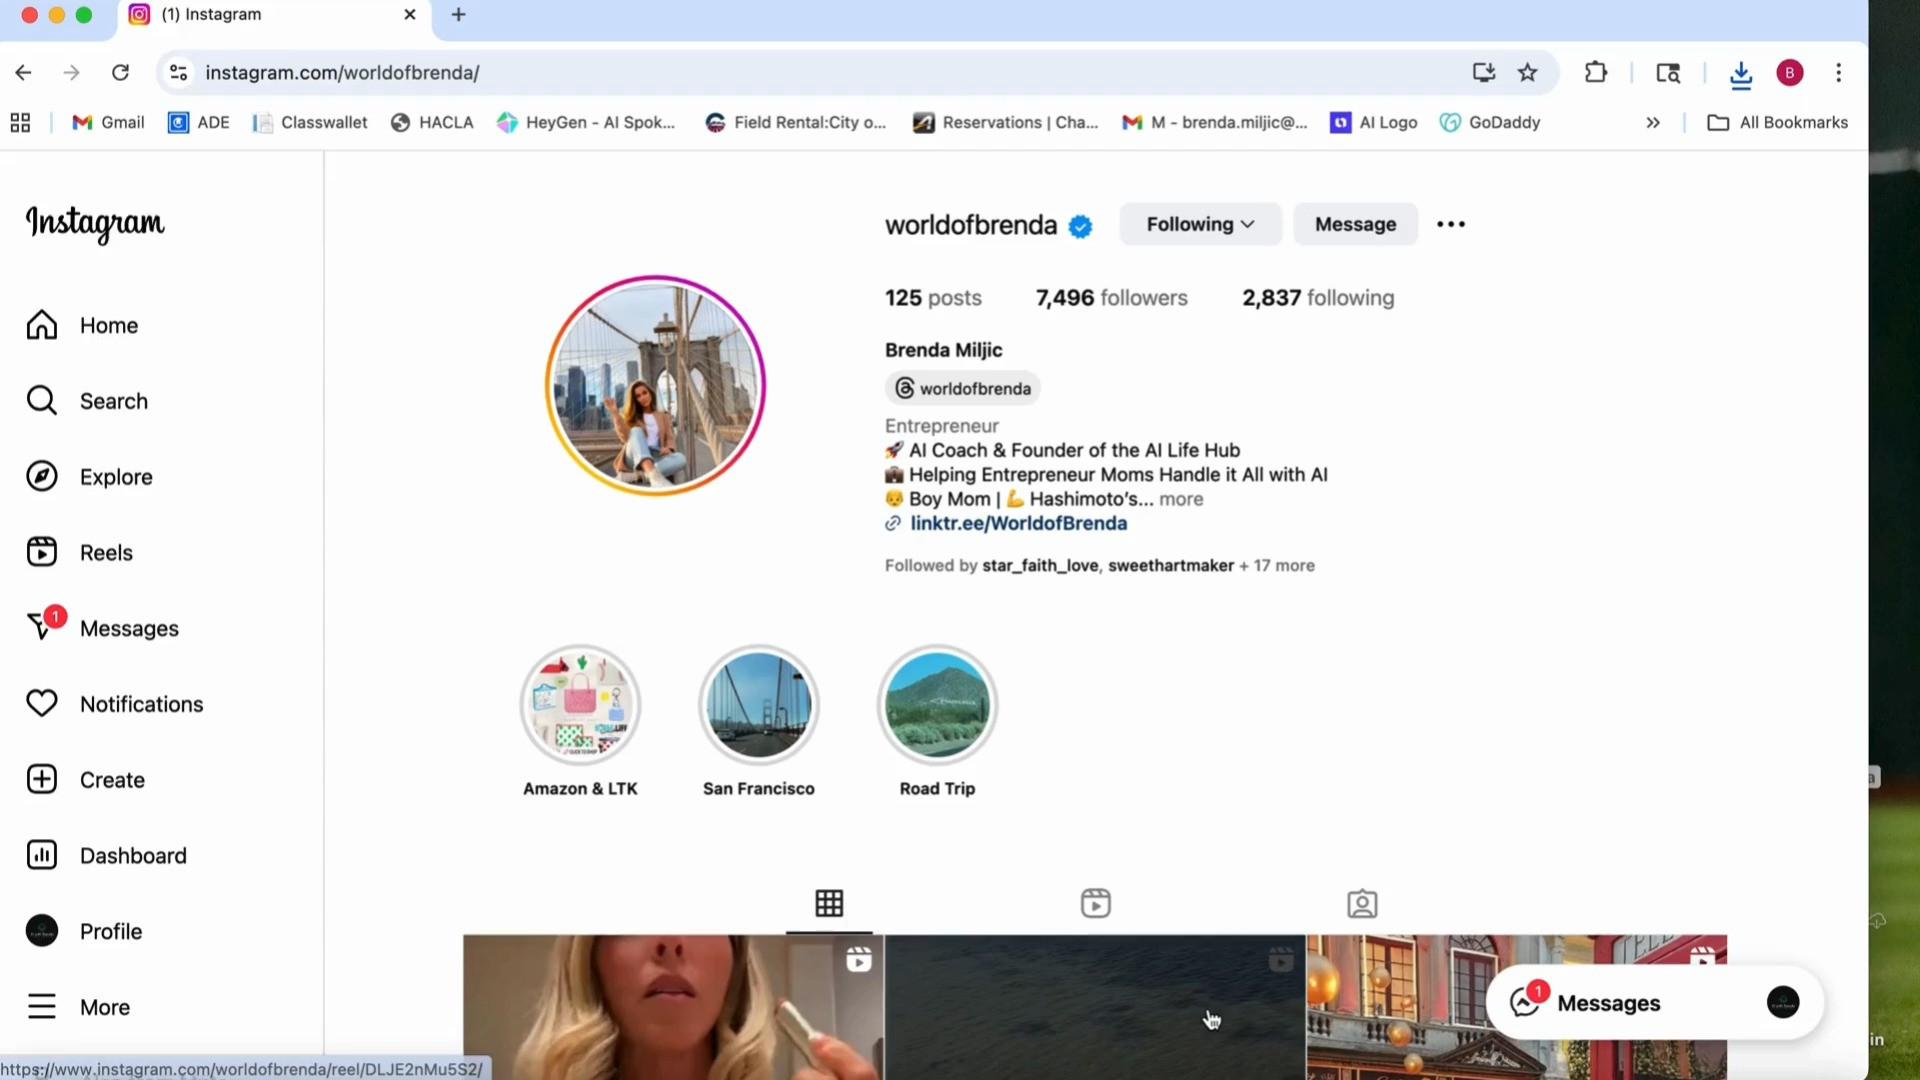Expand hidden bookmarks with the double-chevron
The image size is (1920, 1080).
click(x=1653, y=122)
